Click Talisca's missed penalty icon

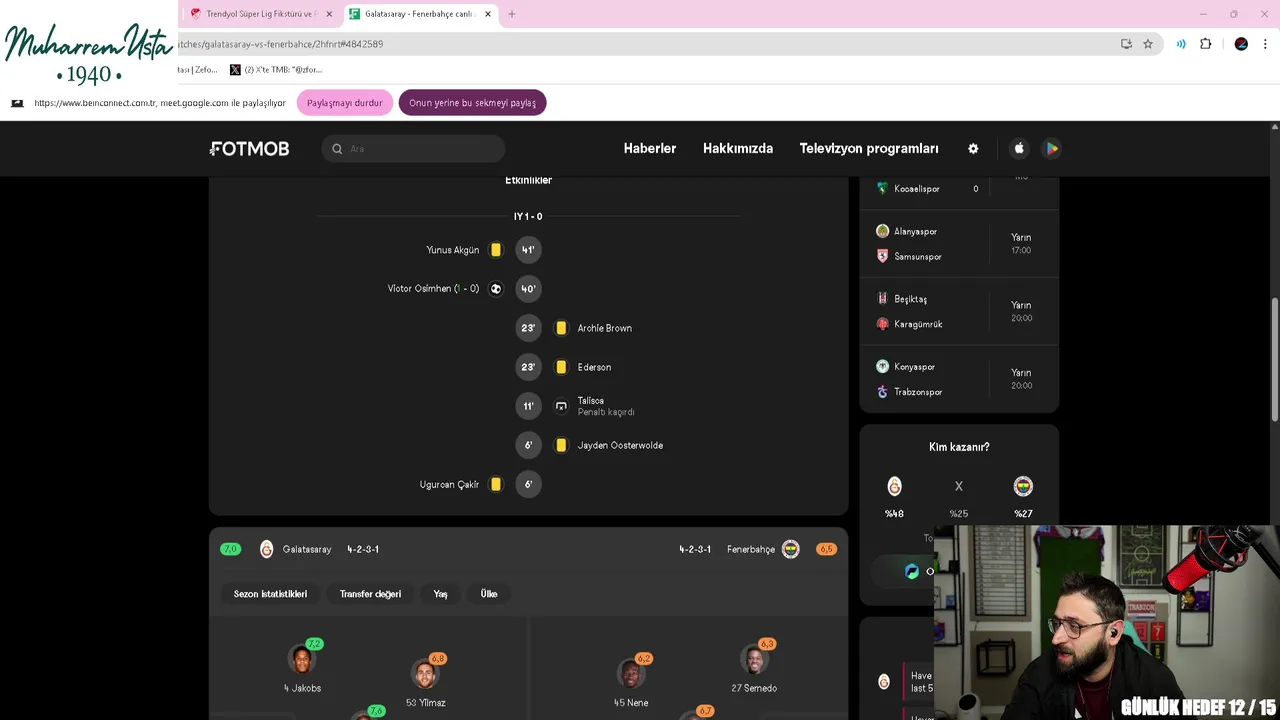click(x=561, y=406)
